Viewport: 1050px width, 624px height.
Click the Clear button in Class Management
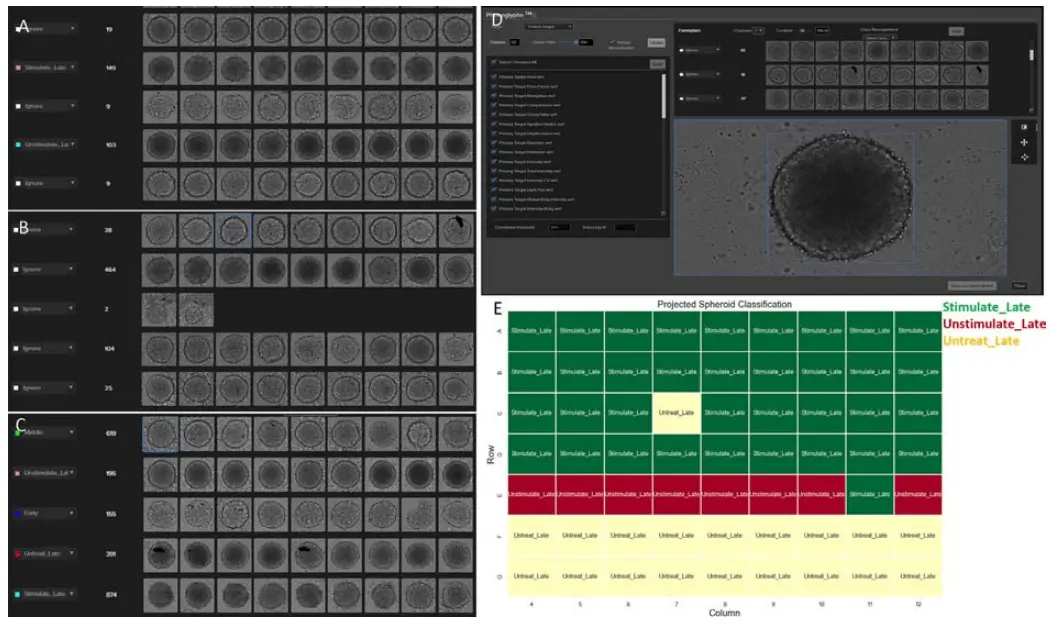click(x=956, y=31)
